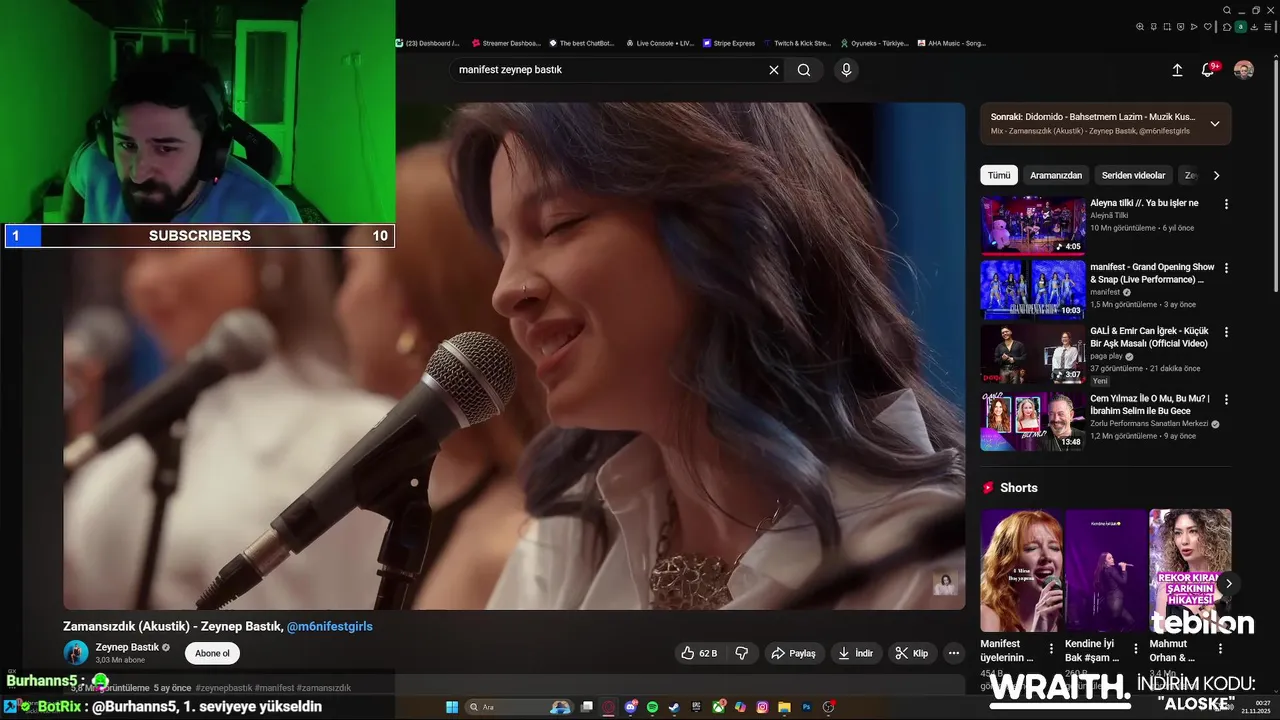Open the upload/create icon in YouTube header
1280x720 pixels.
click(x=1177, y=70)
